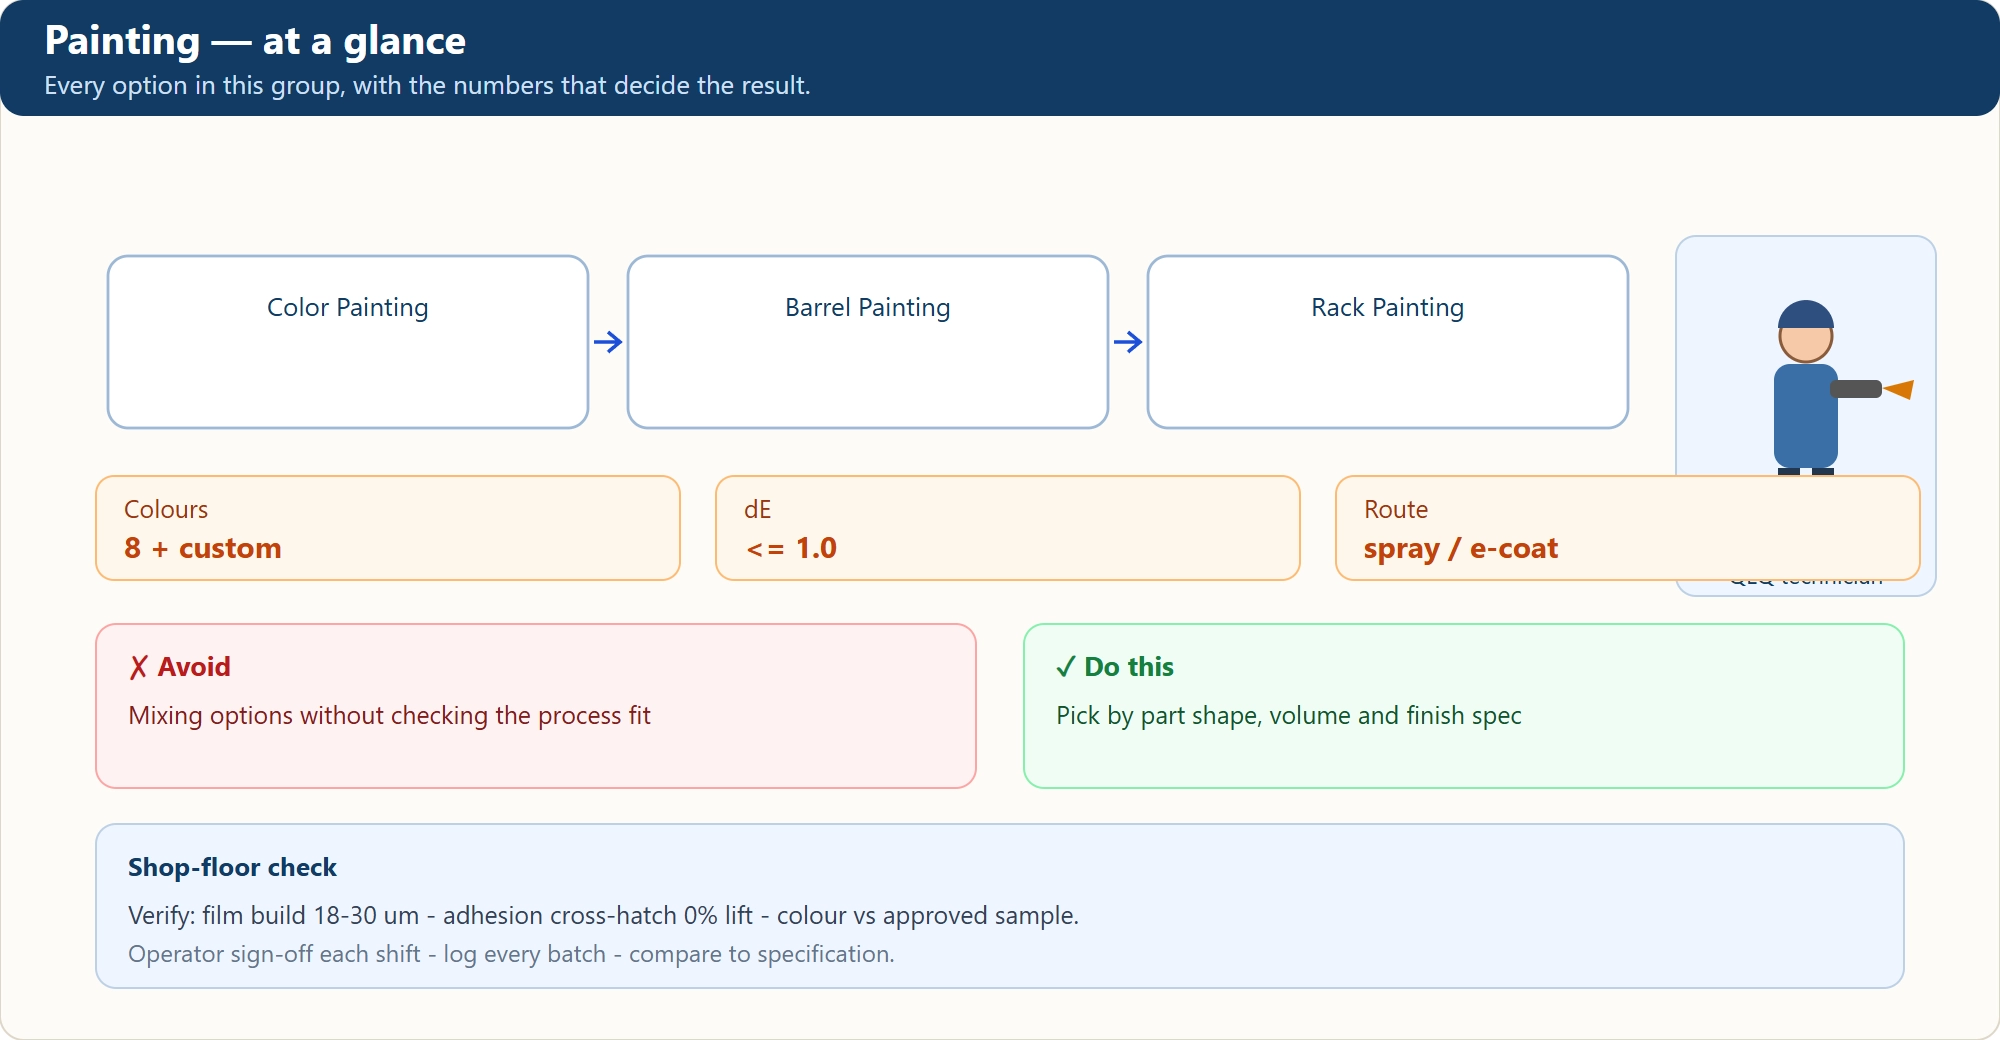2000x1040 pixels.
Task: Click the Operator sign-off note line
Action: pyautogui.click(x=511, y=954)
